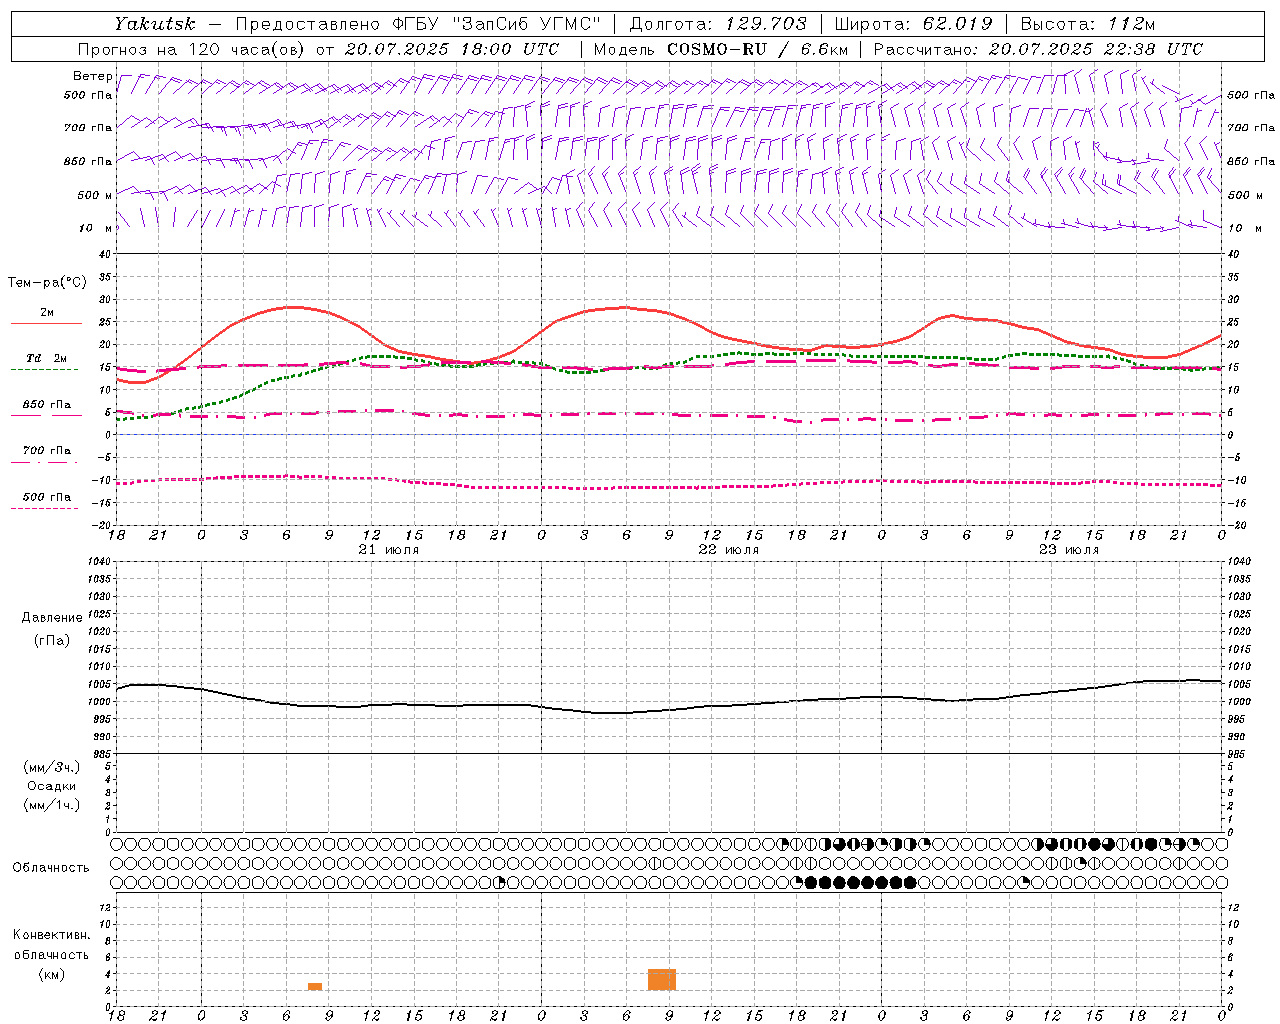
Task: Click the '21 июля' date label
Action: [389, 550]
